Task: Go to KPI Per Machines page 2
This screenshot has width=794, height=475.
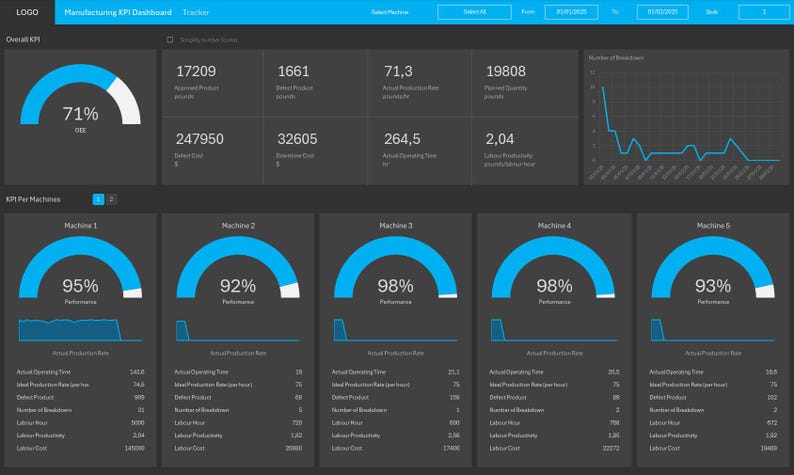Action: pos(111,200)
